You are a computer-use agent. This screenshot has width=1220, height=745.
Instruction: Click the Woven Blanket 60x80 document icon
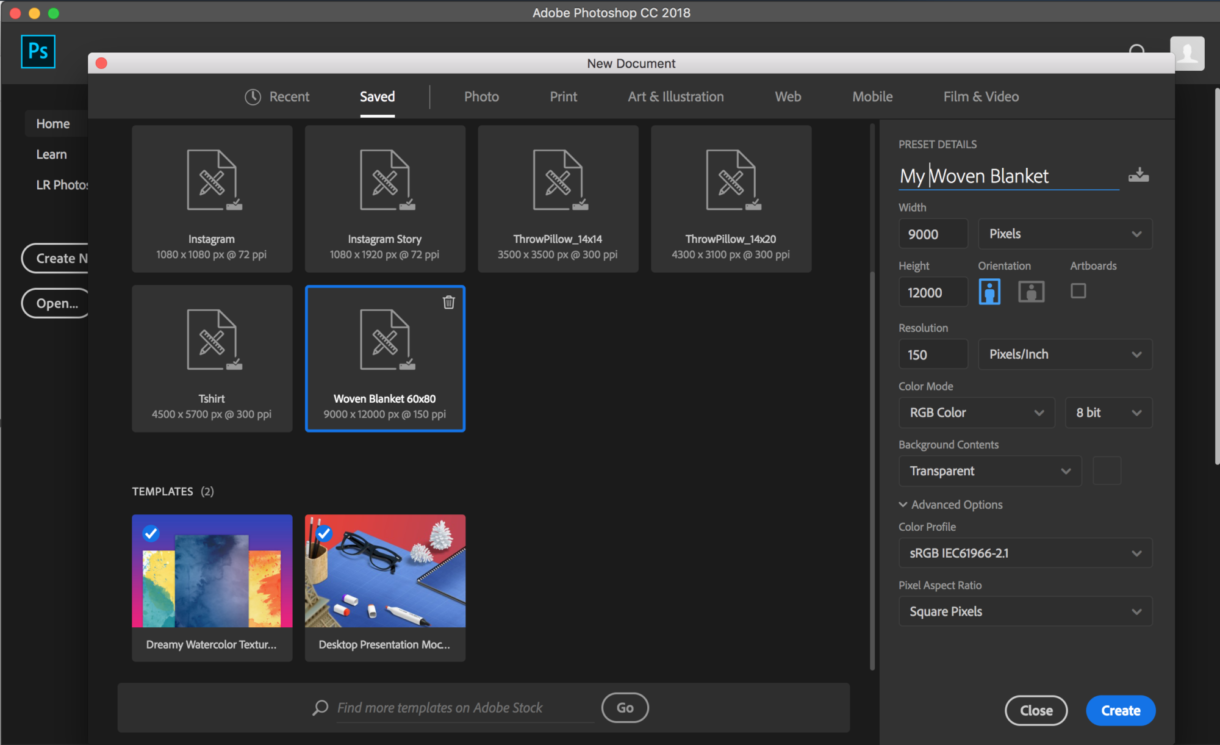(x=385, y=340)
